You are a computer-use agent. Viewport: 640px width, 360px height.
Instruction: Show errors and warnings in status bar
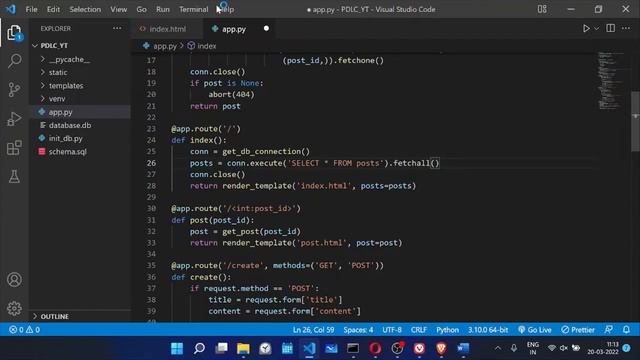(24, 330)
